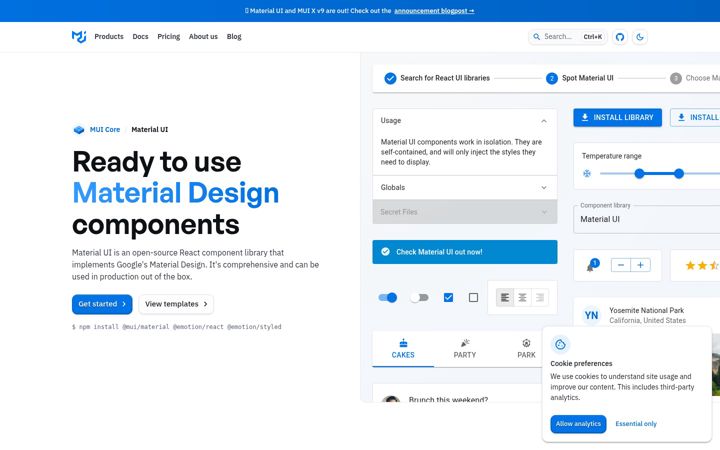Image resolution: width=720 pixels, height=450 pixels.
Task: Click the MUI Core cube icon
Action: coord(79,130)
